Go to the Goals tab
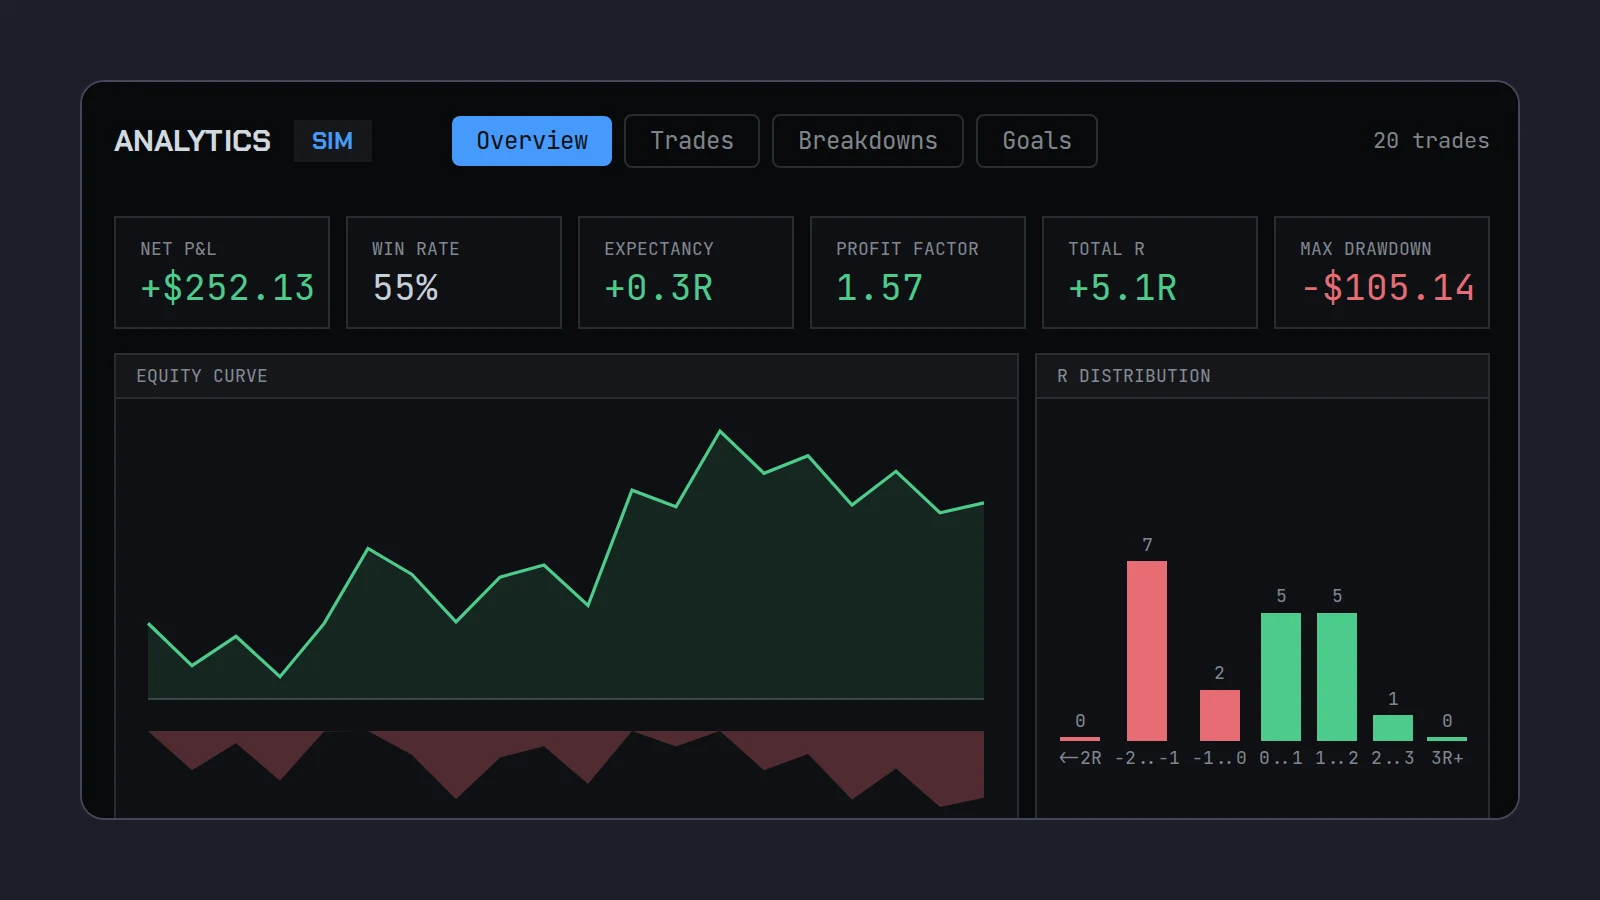1600x900 pixels. point(1037,141)
